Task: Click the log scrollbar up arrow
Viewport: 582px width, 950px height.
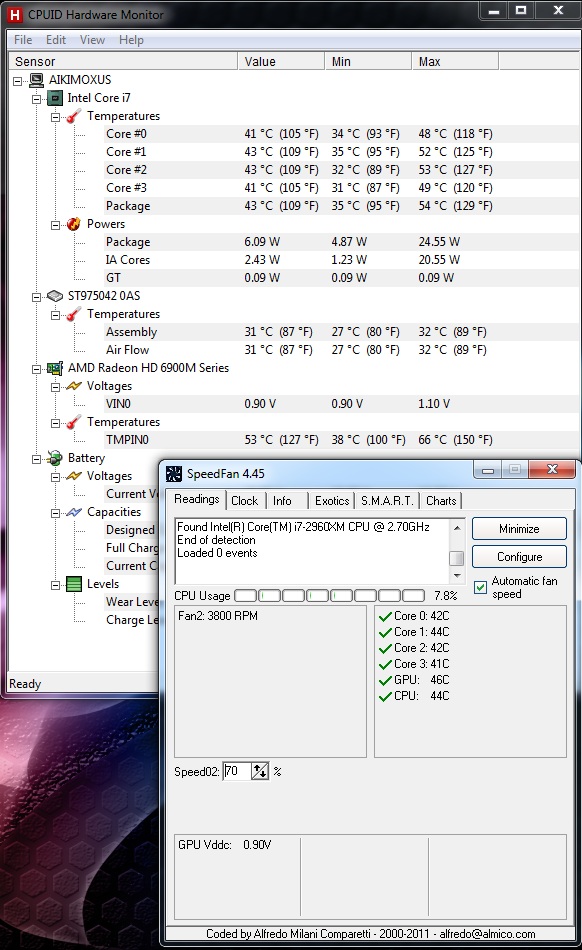Action: coord(457,528)
